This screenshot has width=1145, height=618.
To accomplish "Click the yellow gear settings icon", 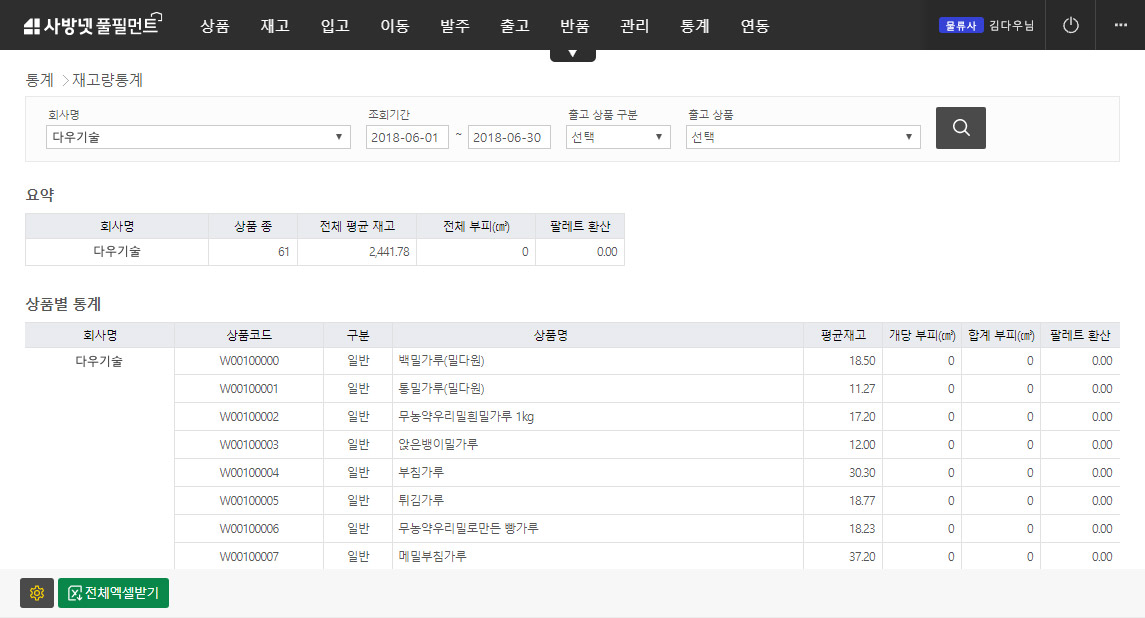I will [x=37, y=593].
